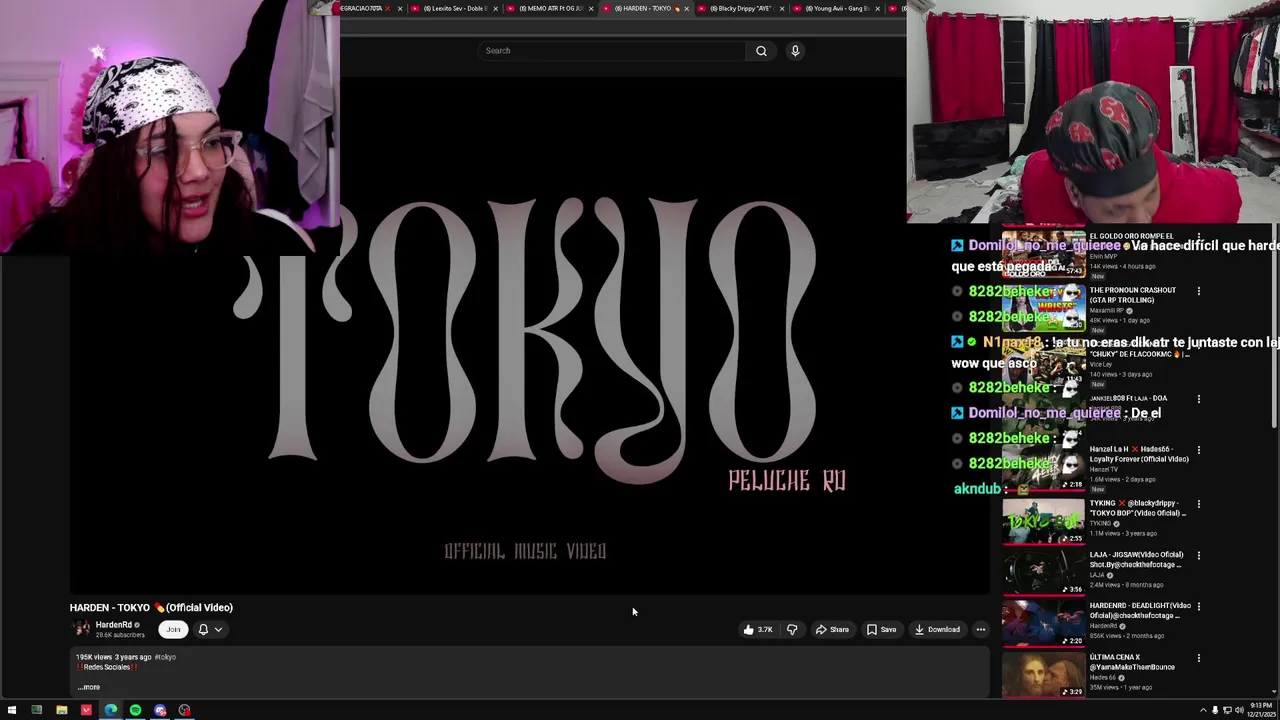
Task: Switch to the MEMO ATR Ft OG browser tab
Action: 550,8
